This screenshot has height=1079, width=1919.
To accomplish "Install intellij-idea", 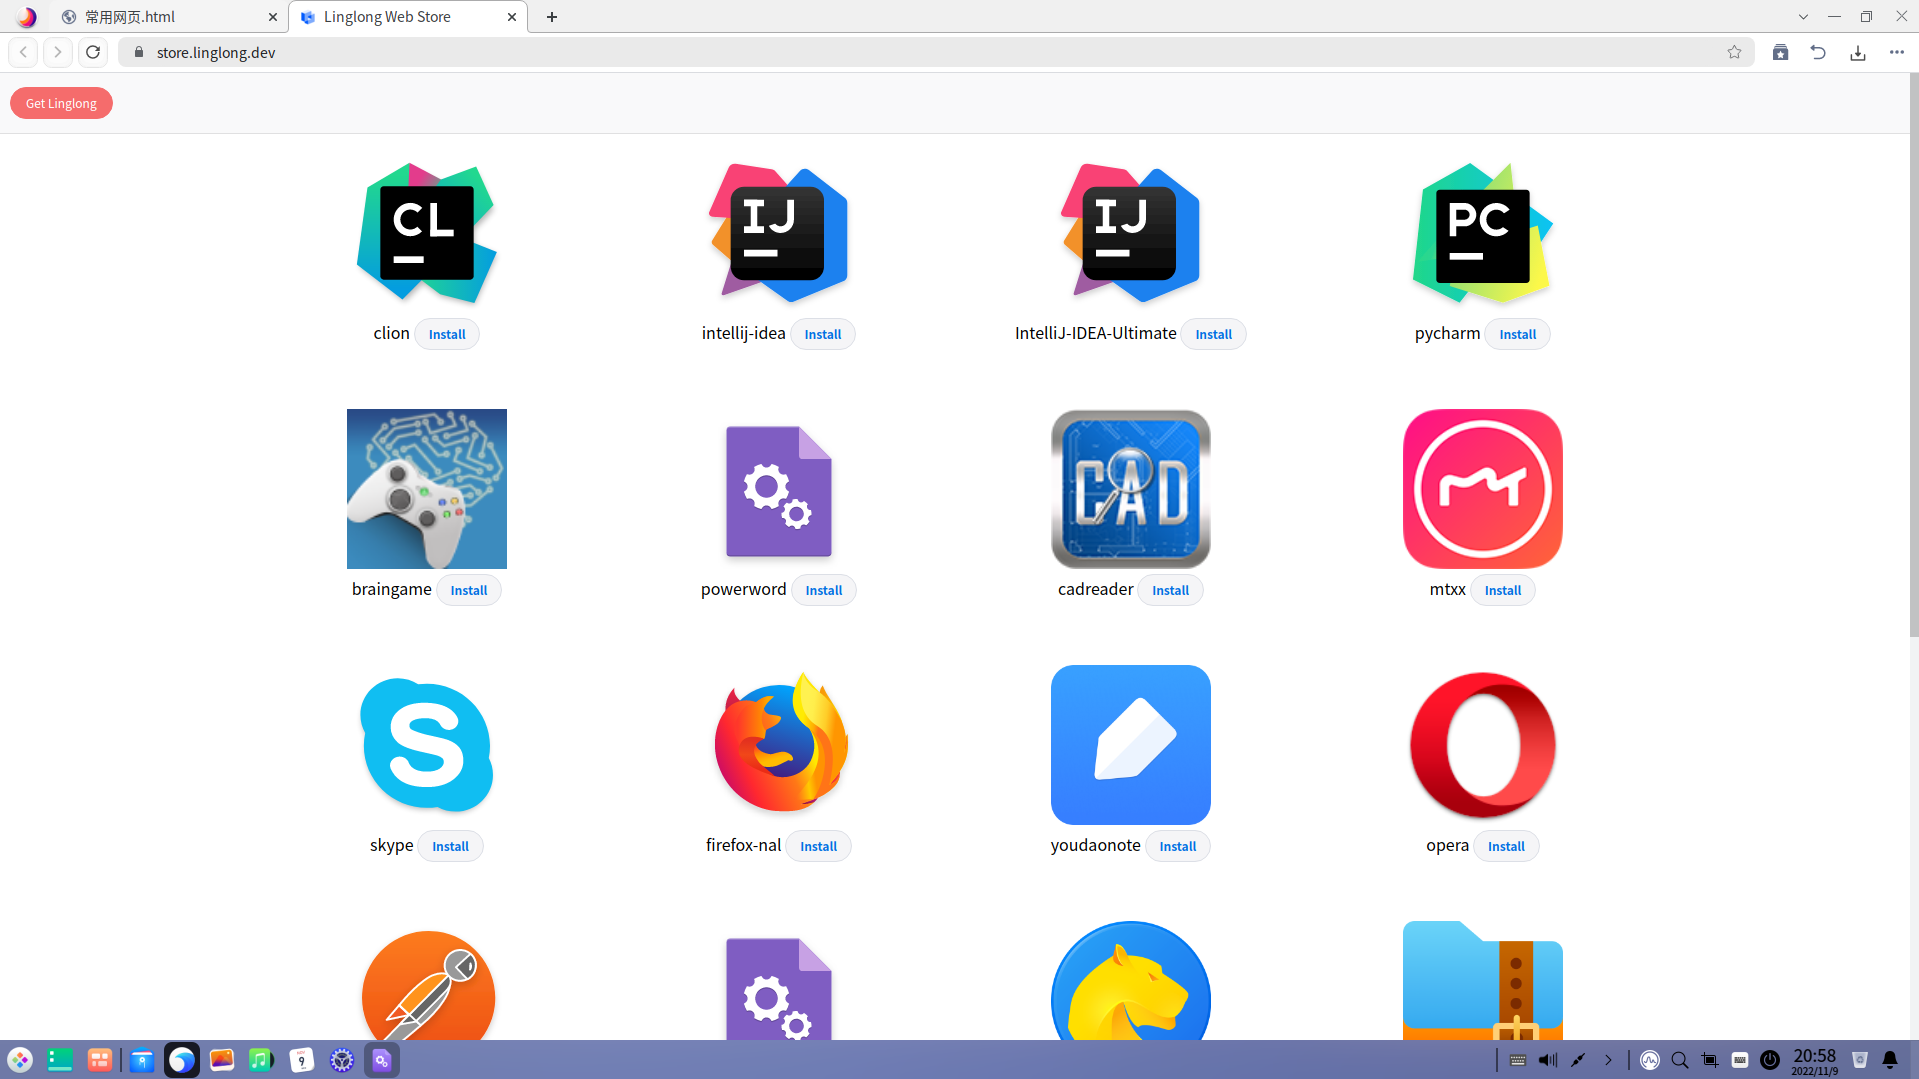I will point(823,334).
